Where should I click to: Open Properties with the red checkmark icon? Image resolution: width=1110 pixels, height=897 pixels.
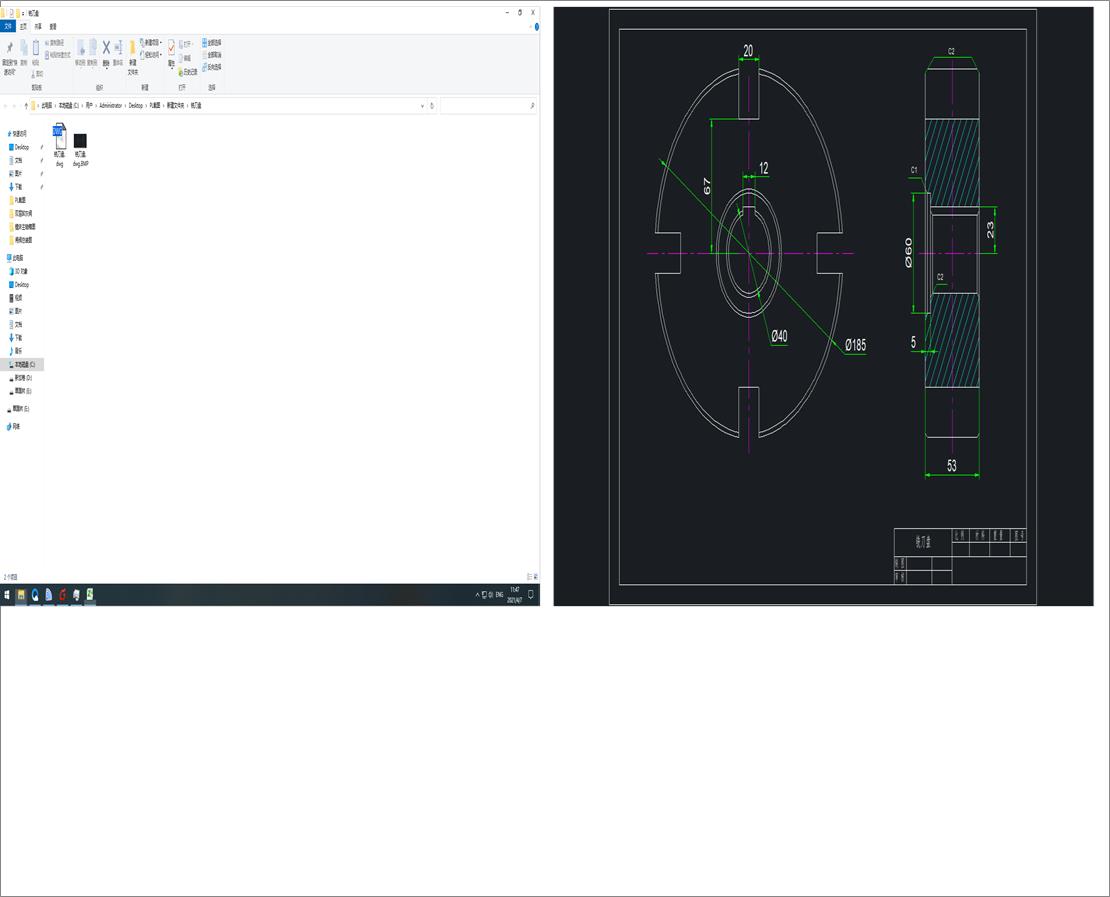tap(171, 54)
